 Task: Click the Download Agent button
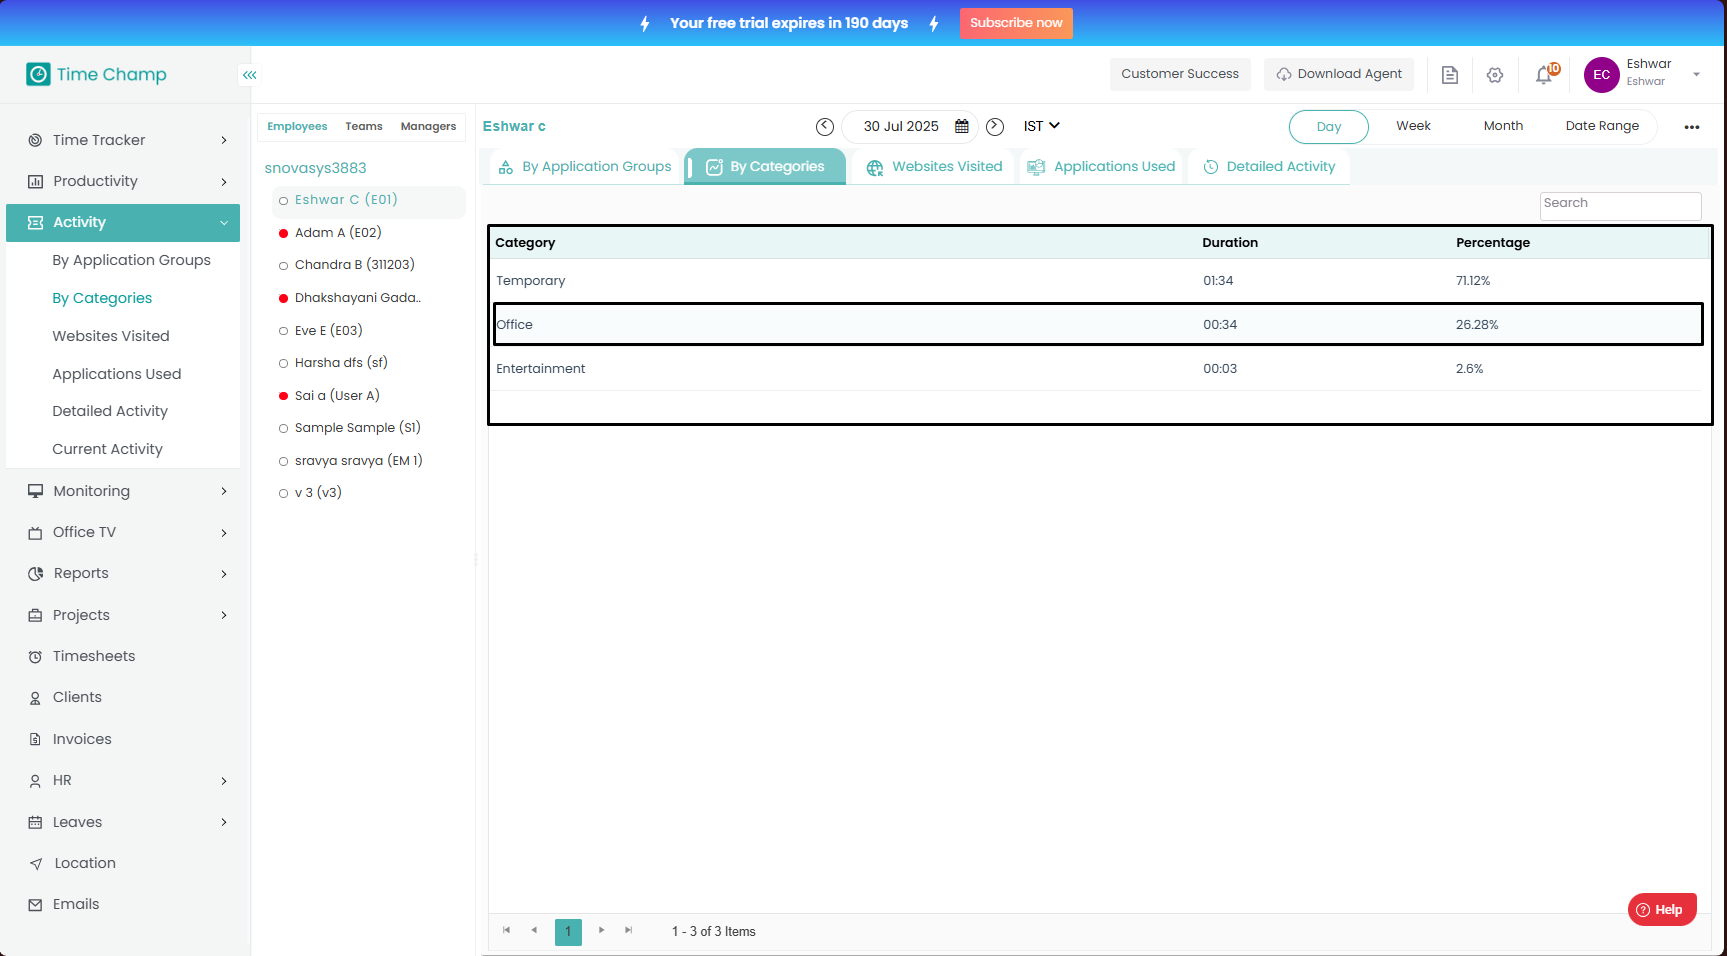(x=1338, y=74)
